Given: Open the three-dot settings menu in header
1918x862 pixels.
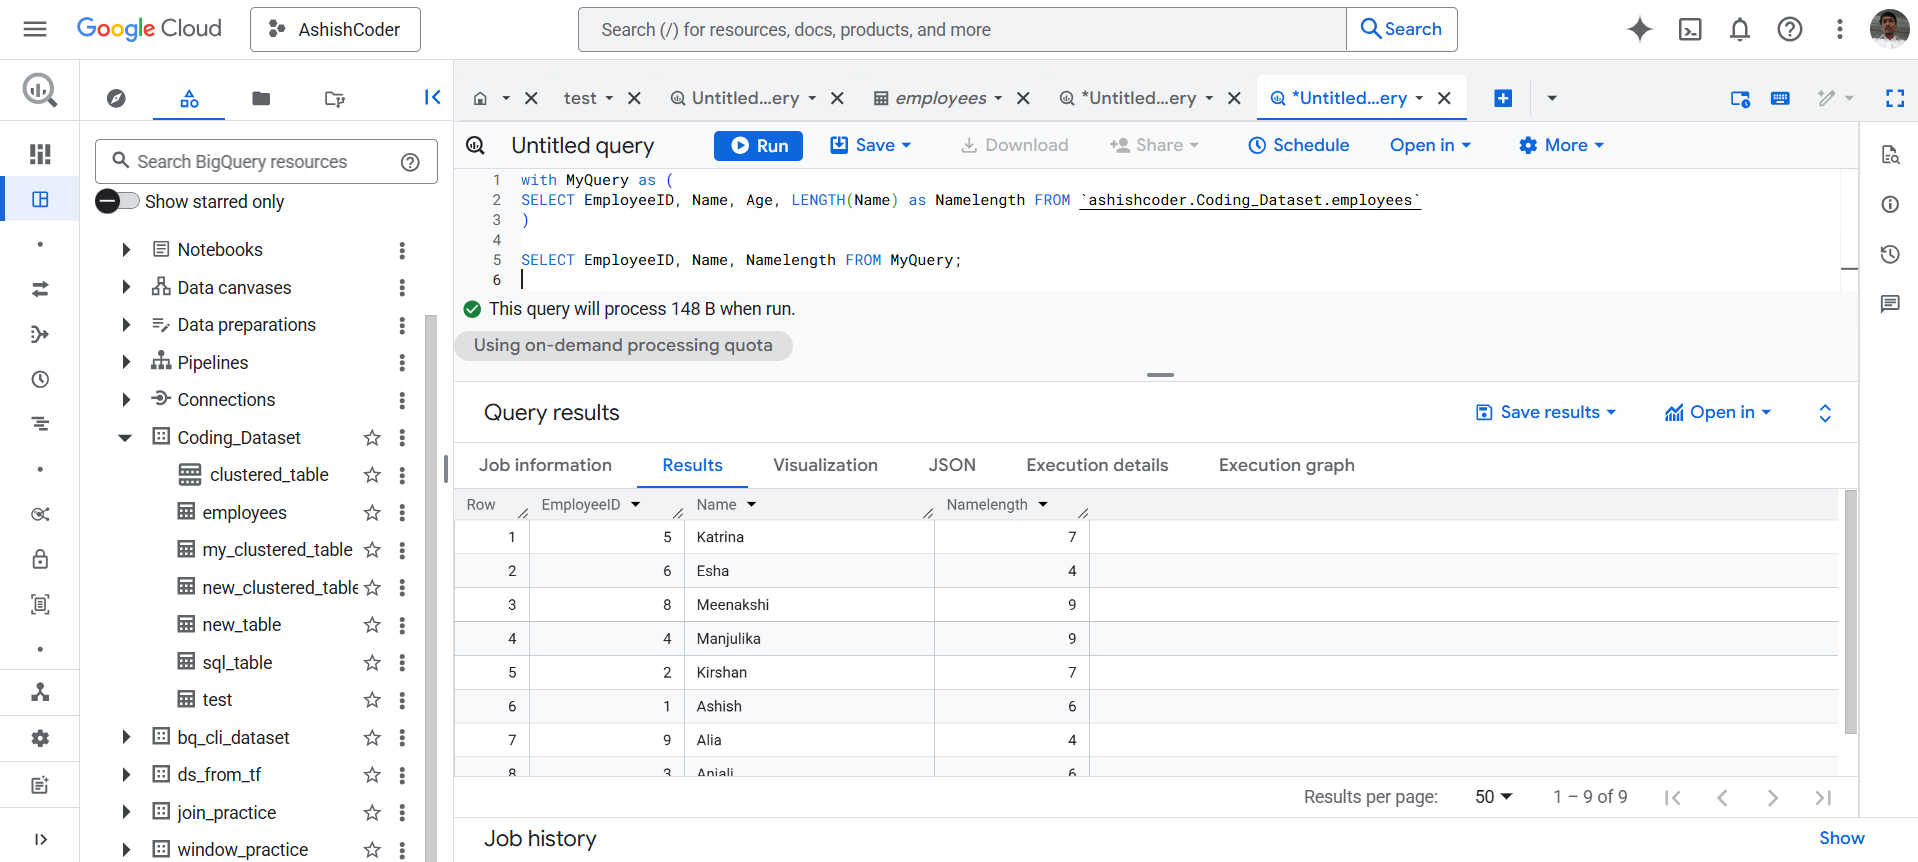Looking at the screenshot, I should coord(1839,29).
